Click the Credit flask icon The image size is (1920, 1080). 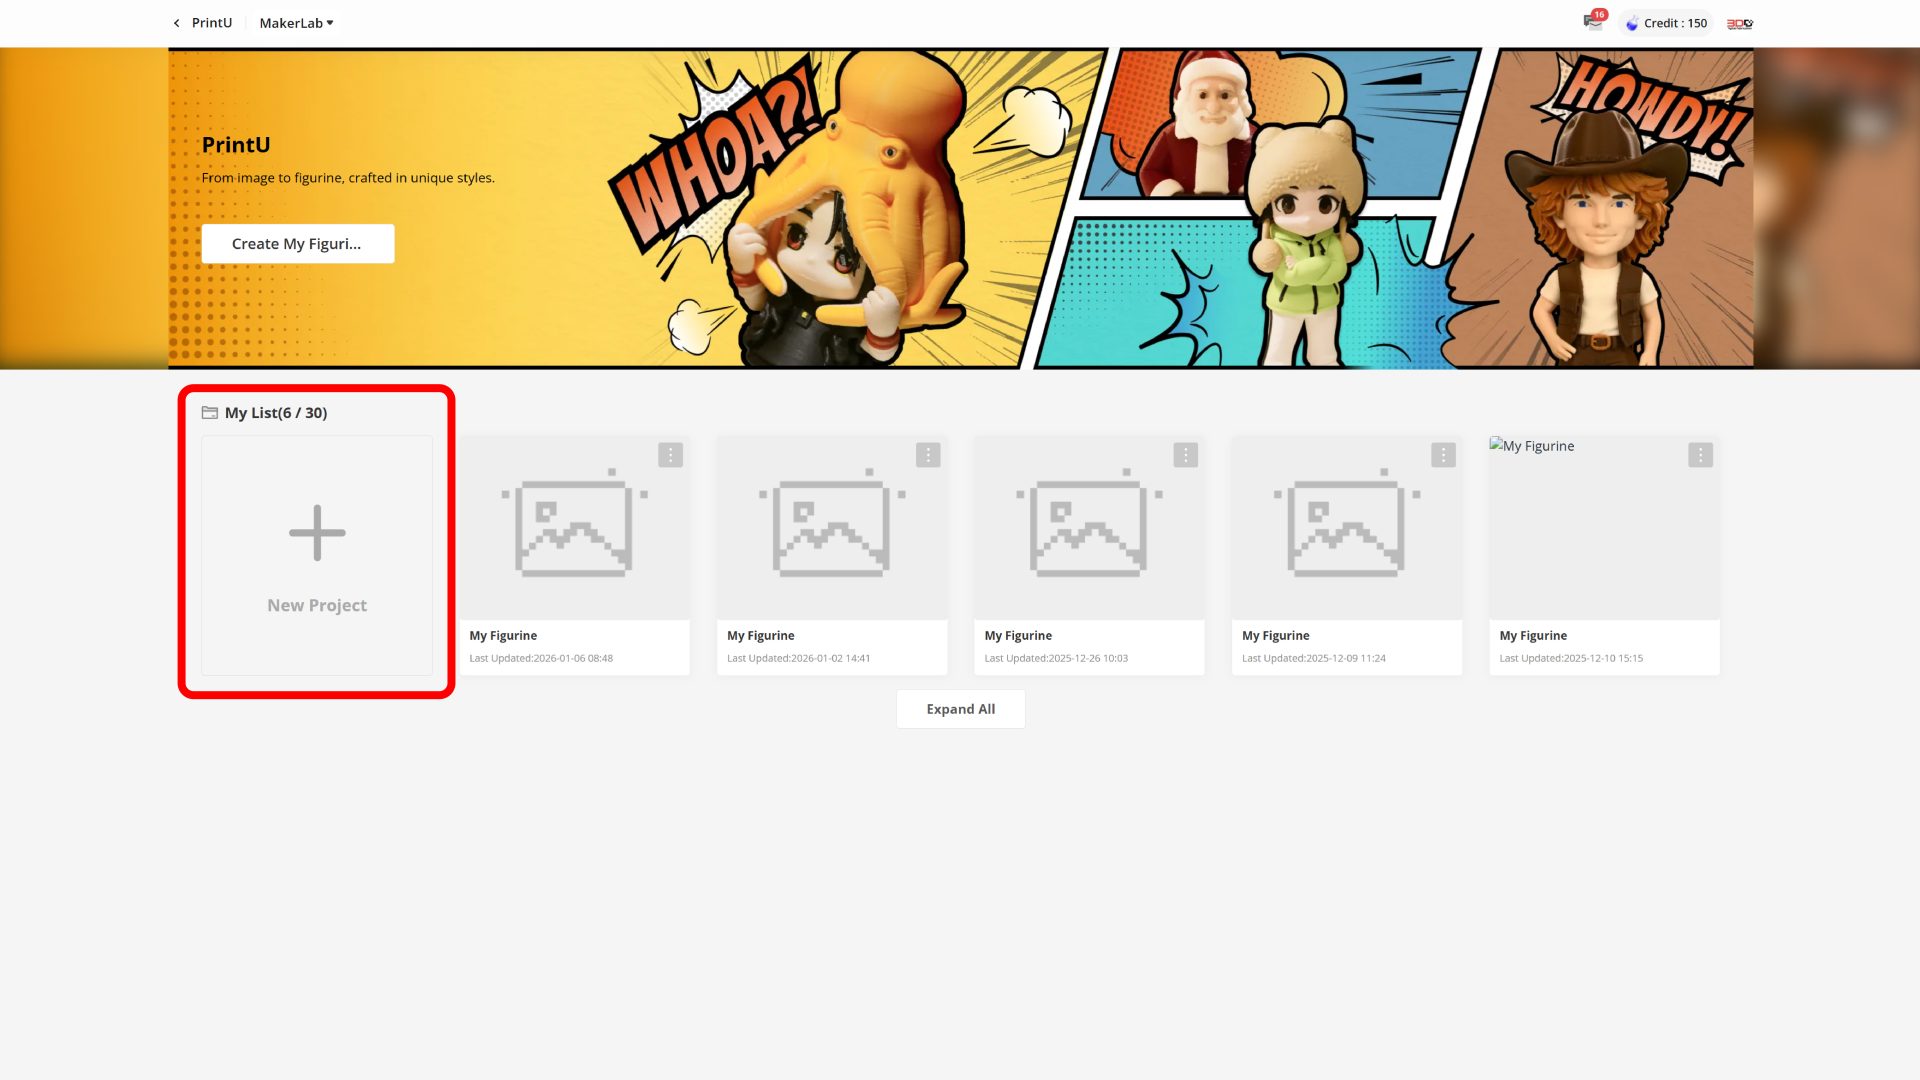[x=1632, y=23]
